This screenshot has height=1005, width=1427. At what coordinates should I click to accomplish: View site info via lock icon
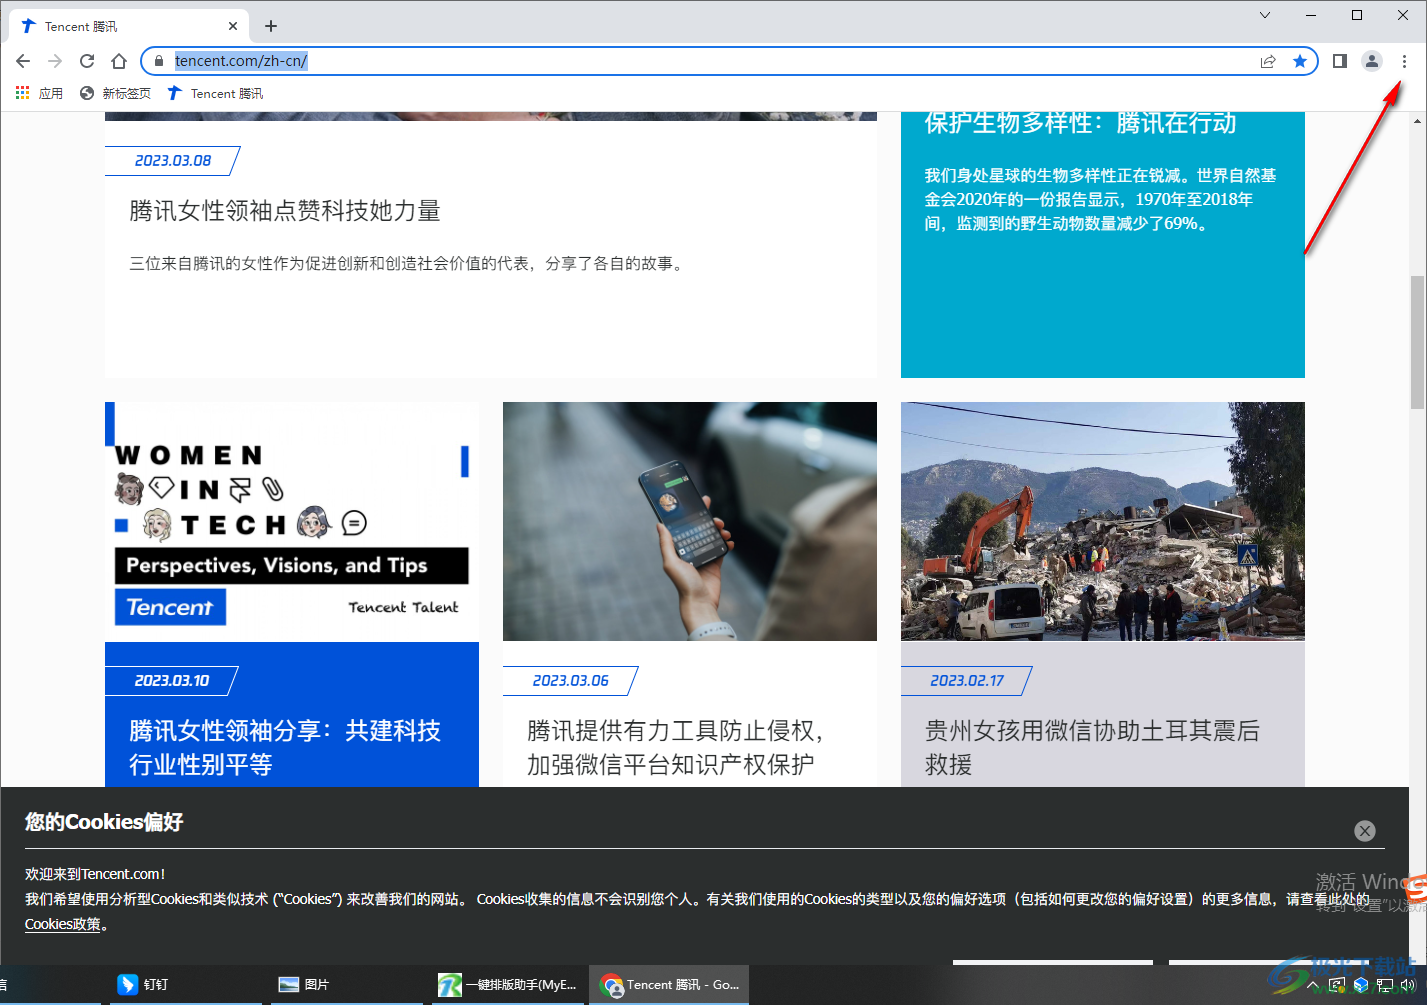click(159, 61)
